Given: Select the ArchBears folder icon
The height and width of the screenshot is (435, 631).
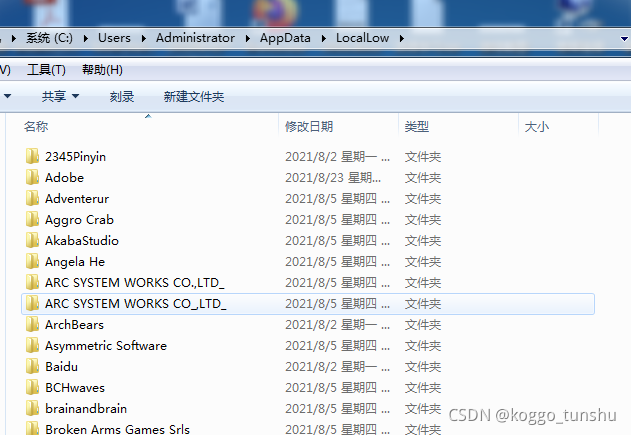Looking at the screenshot, I should point(32,324).
